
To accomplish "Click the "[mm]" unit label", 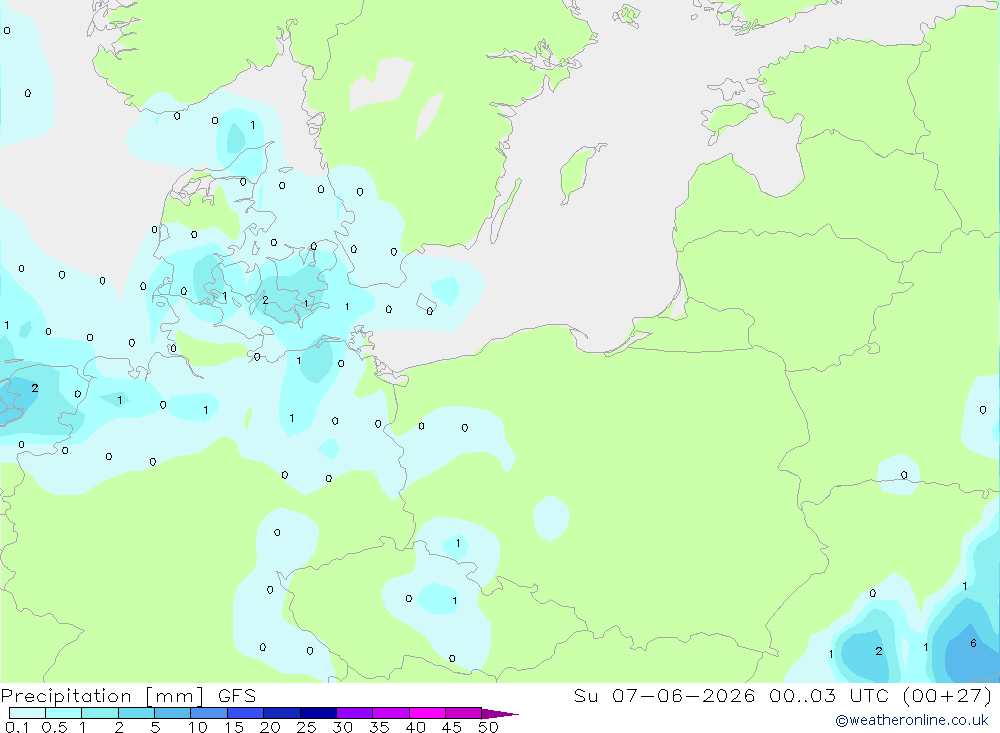I will coord(174,696).
